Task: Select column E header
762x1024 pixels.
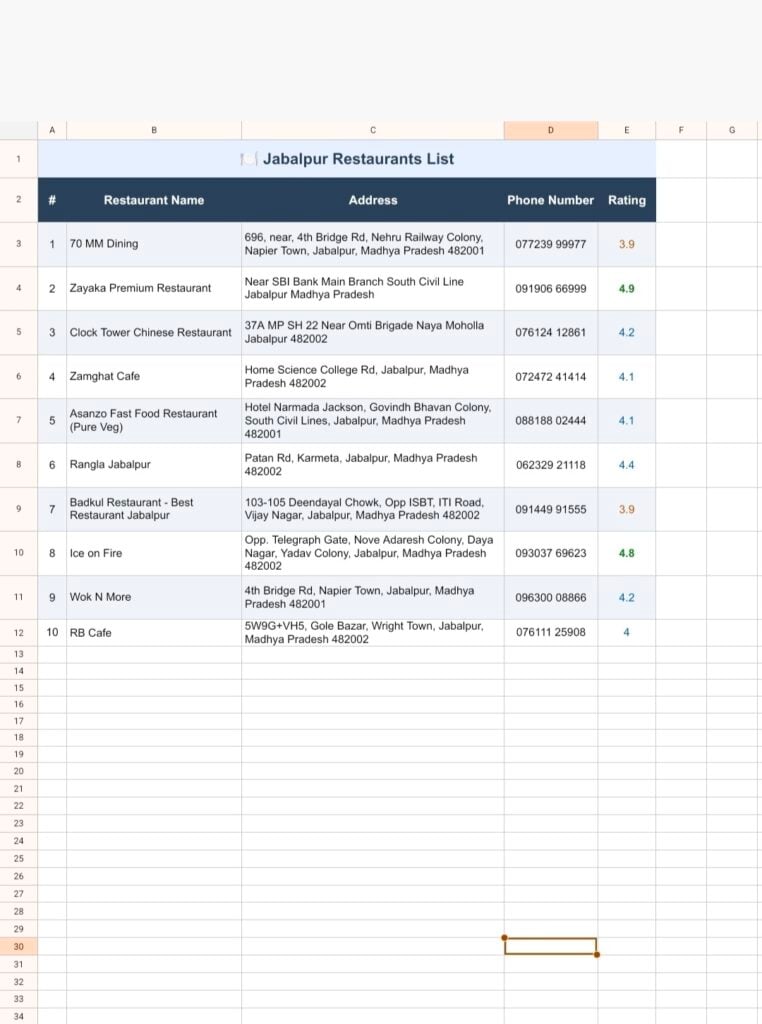Action: tap(627, 130)
